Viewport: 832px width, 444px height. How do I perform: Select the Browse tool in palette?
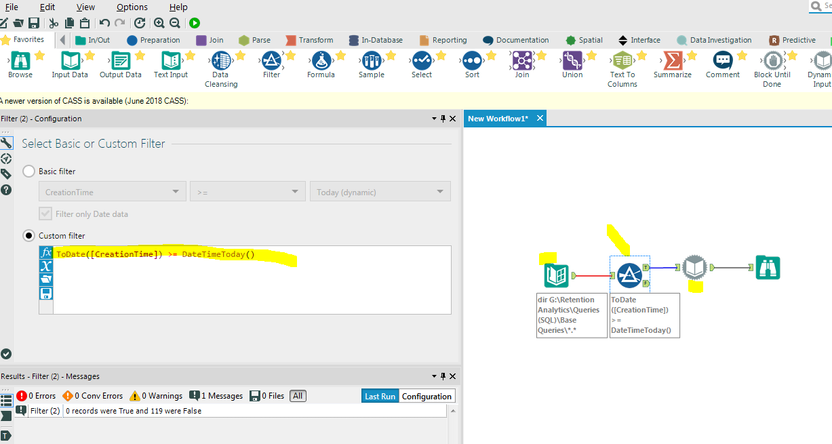point(20,65)
